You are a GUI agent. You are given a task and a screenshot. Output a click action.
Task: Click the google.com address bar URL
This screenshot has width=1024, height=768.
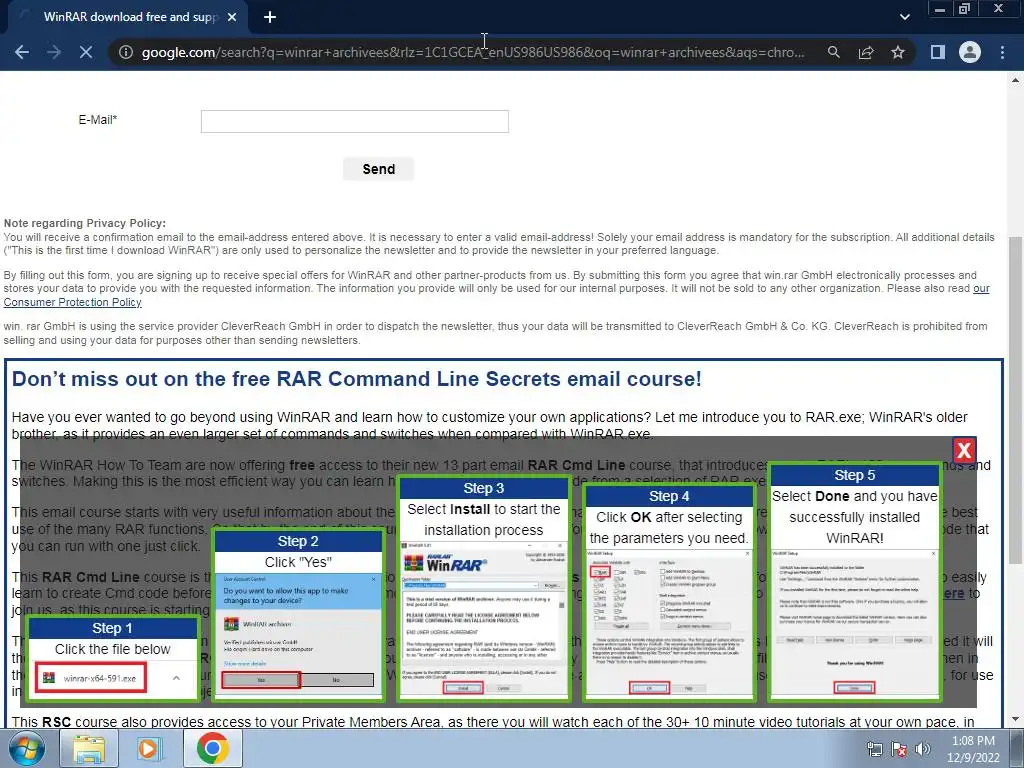pos(473,52)
